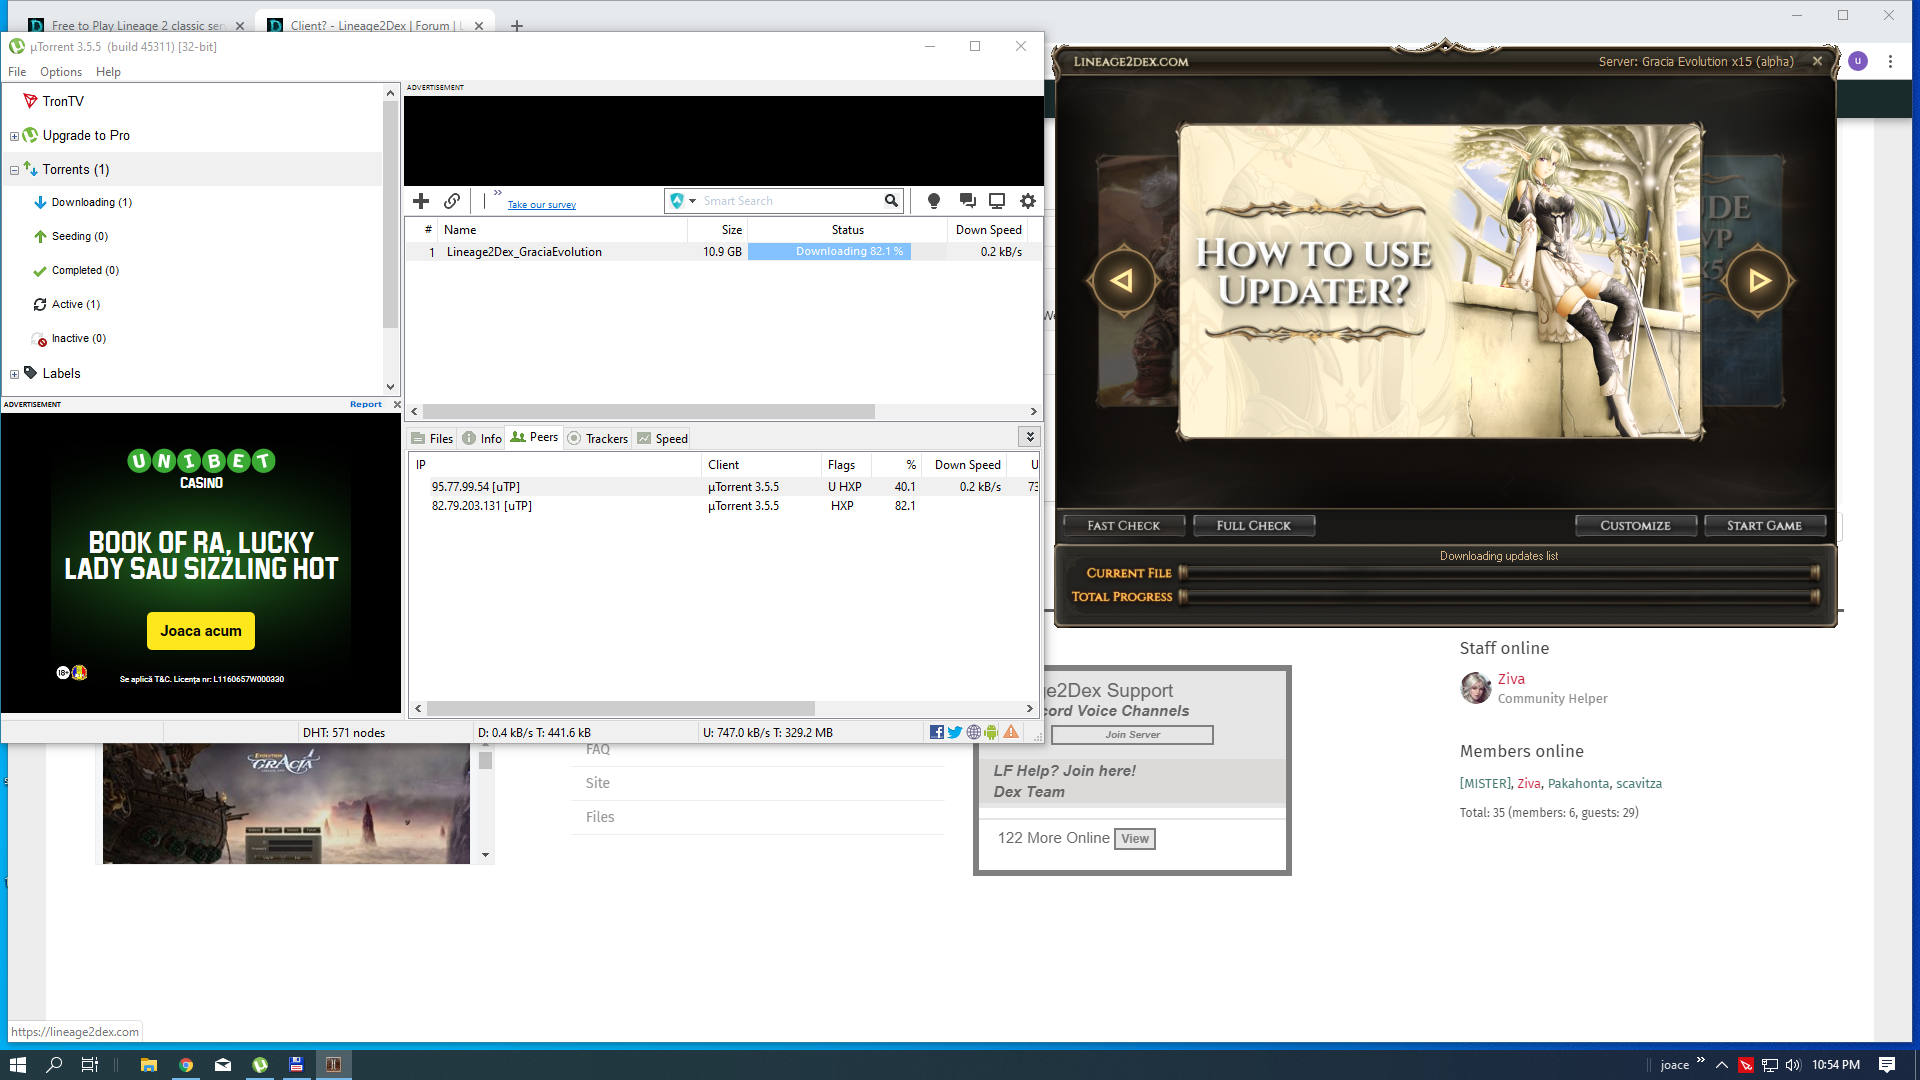Screen dimensions: 1920x1080
Task: Click the Smart Search magnifier icon
Action: point(891,201)
